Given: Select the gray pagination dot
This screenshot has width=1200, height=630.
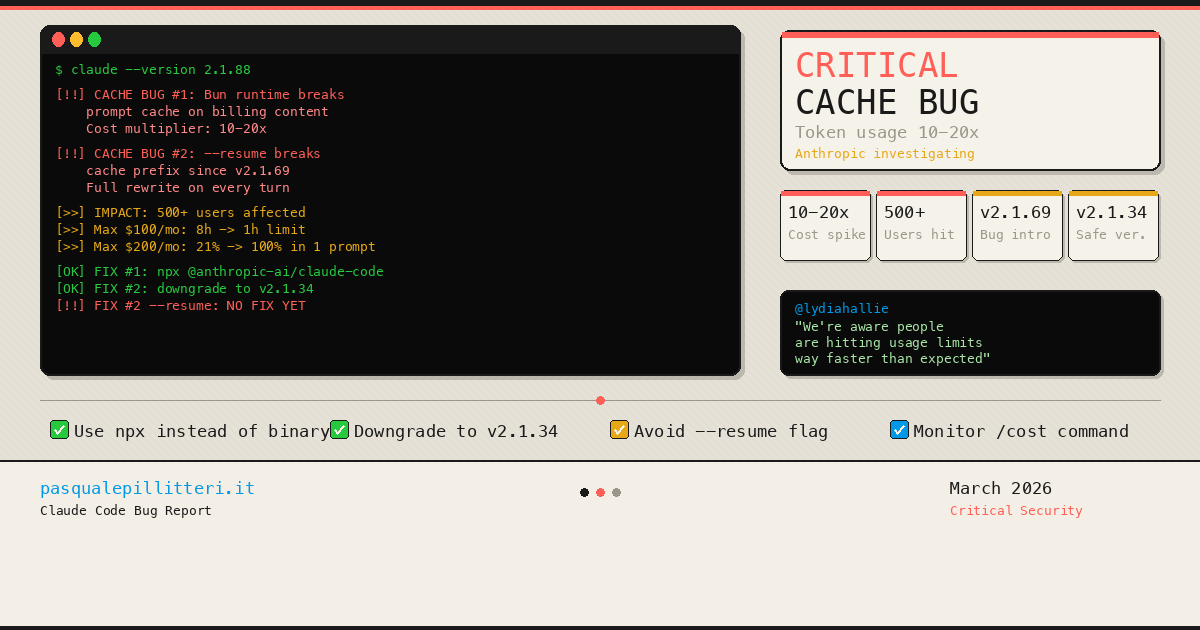Looking at the screenshot, I should pyautogui.click(x=616, y=492).
